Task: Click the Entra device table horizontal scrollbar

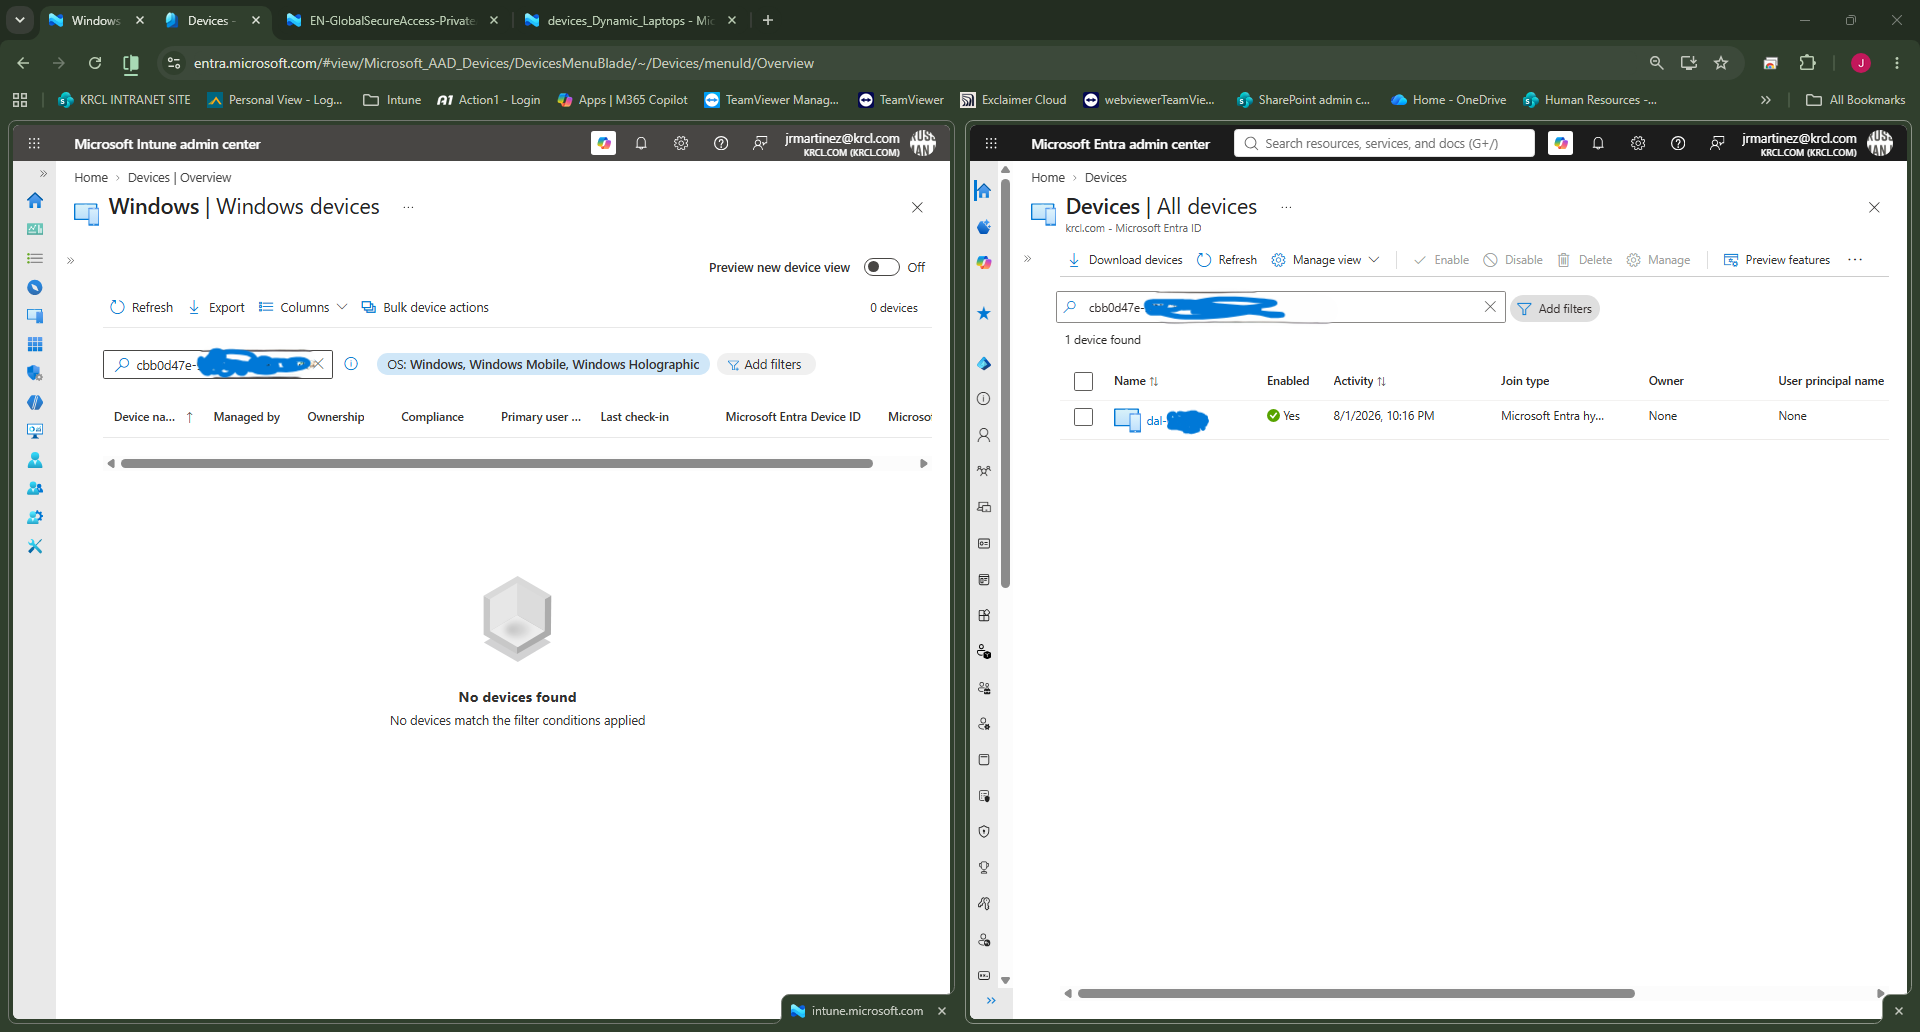Action: 1355,993
